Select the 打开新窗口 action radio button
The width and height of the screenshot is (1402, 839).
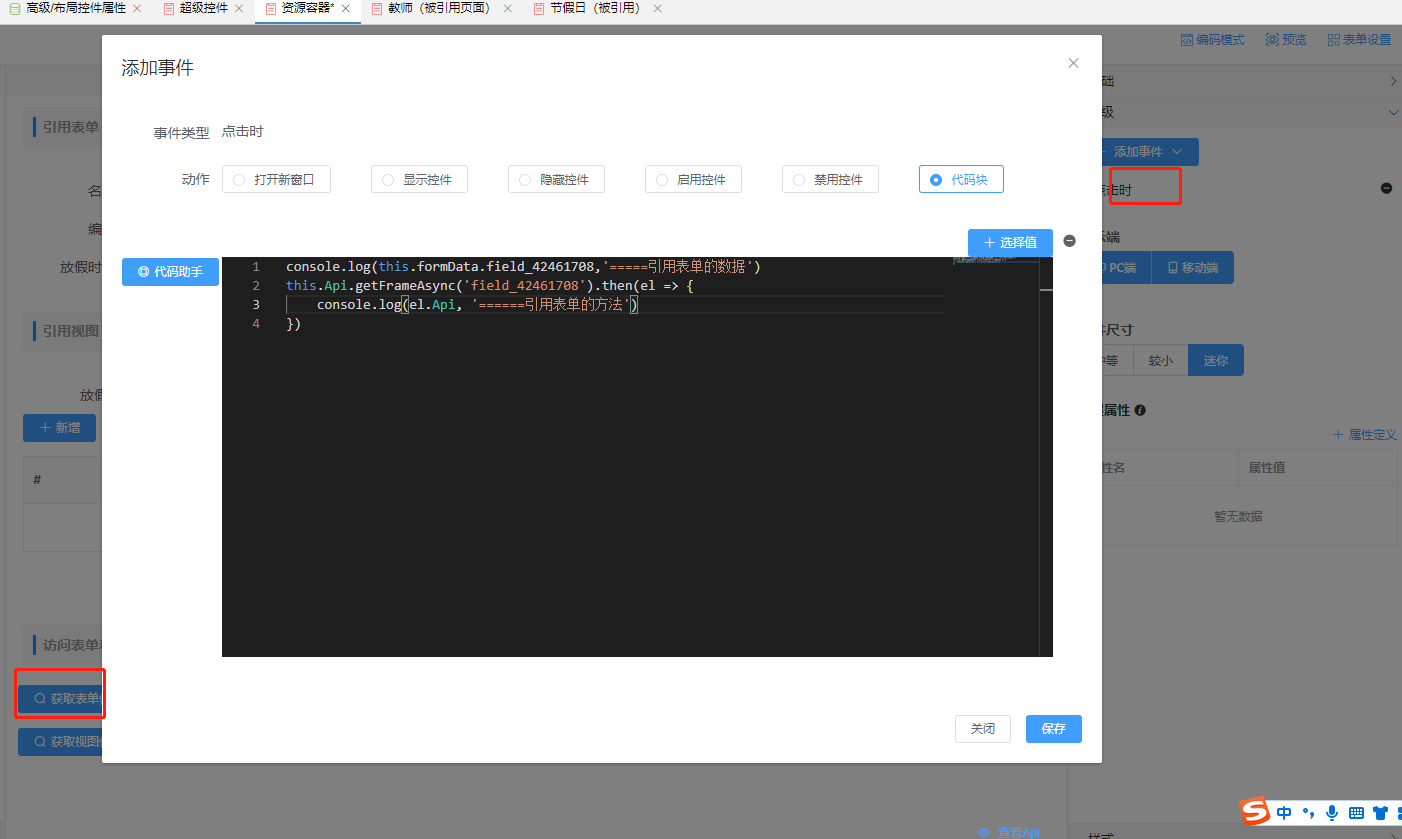coord(238,180)
